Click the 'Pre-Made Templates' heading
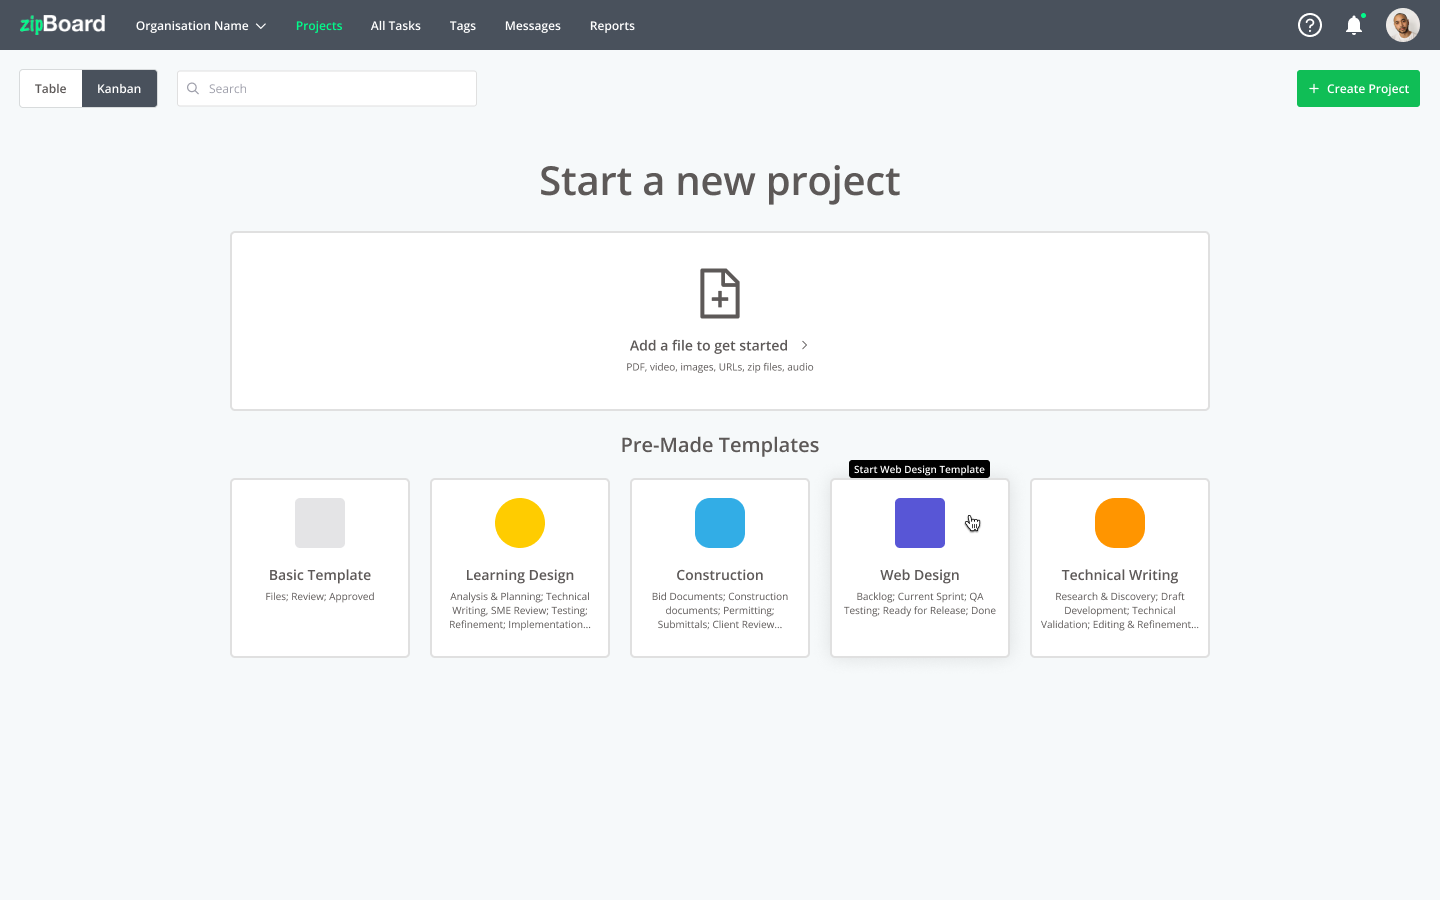Viewport: 1440px width, 900px height. (x=720, y=445)
